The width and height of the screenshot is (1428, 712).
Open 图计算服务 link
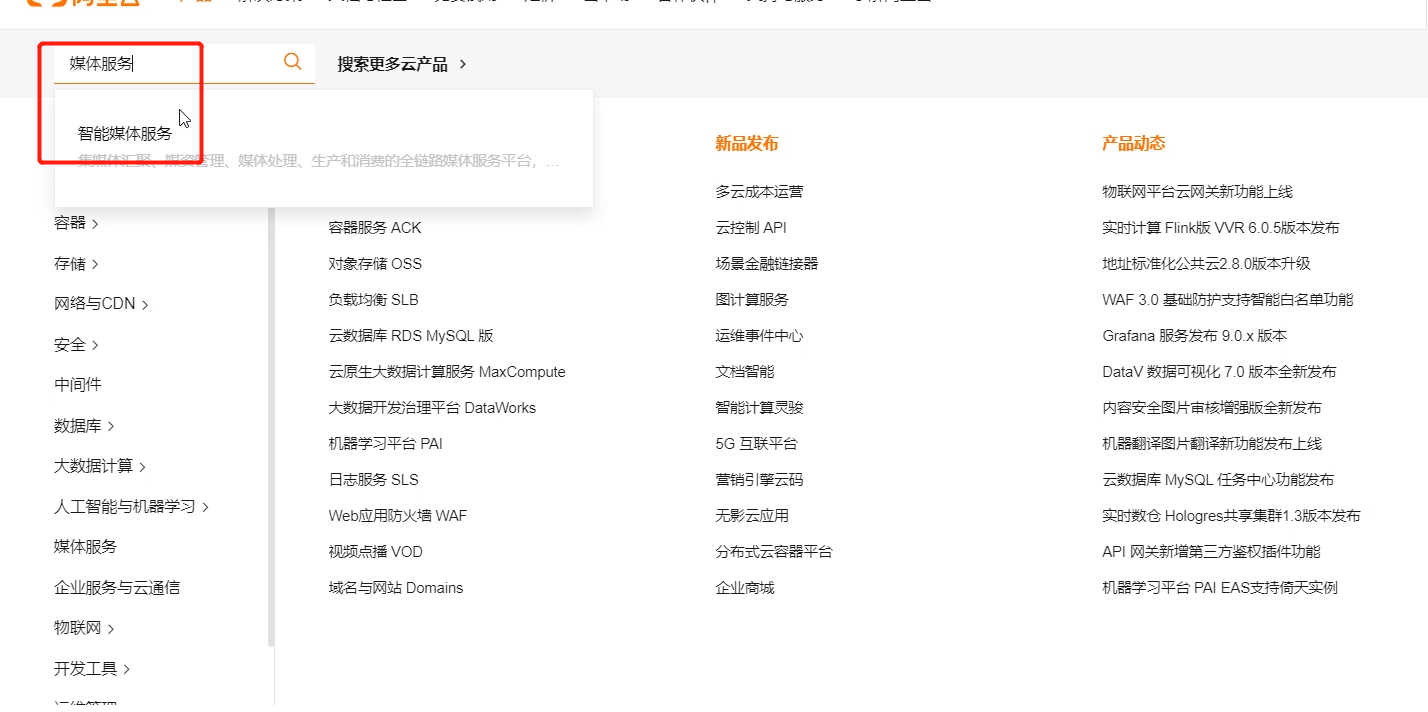752,300
